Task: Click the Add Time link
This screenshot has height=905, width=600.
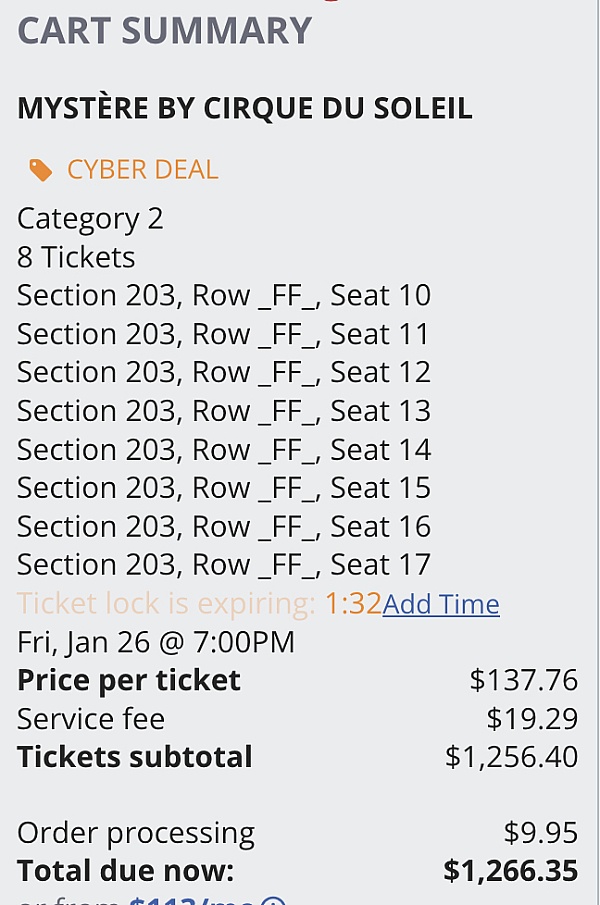Action: [441, 604]
